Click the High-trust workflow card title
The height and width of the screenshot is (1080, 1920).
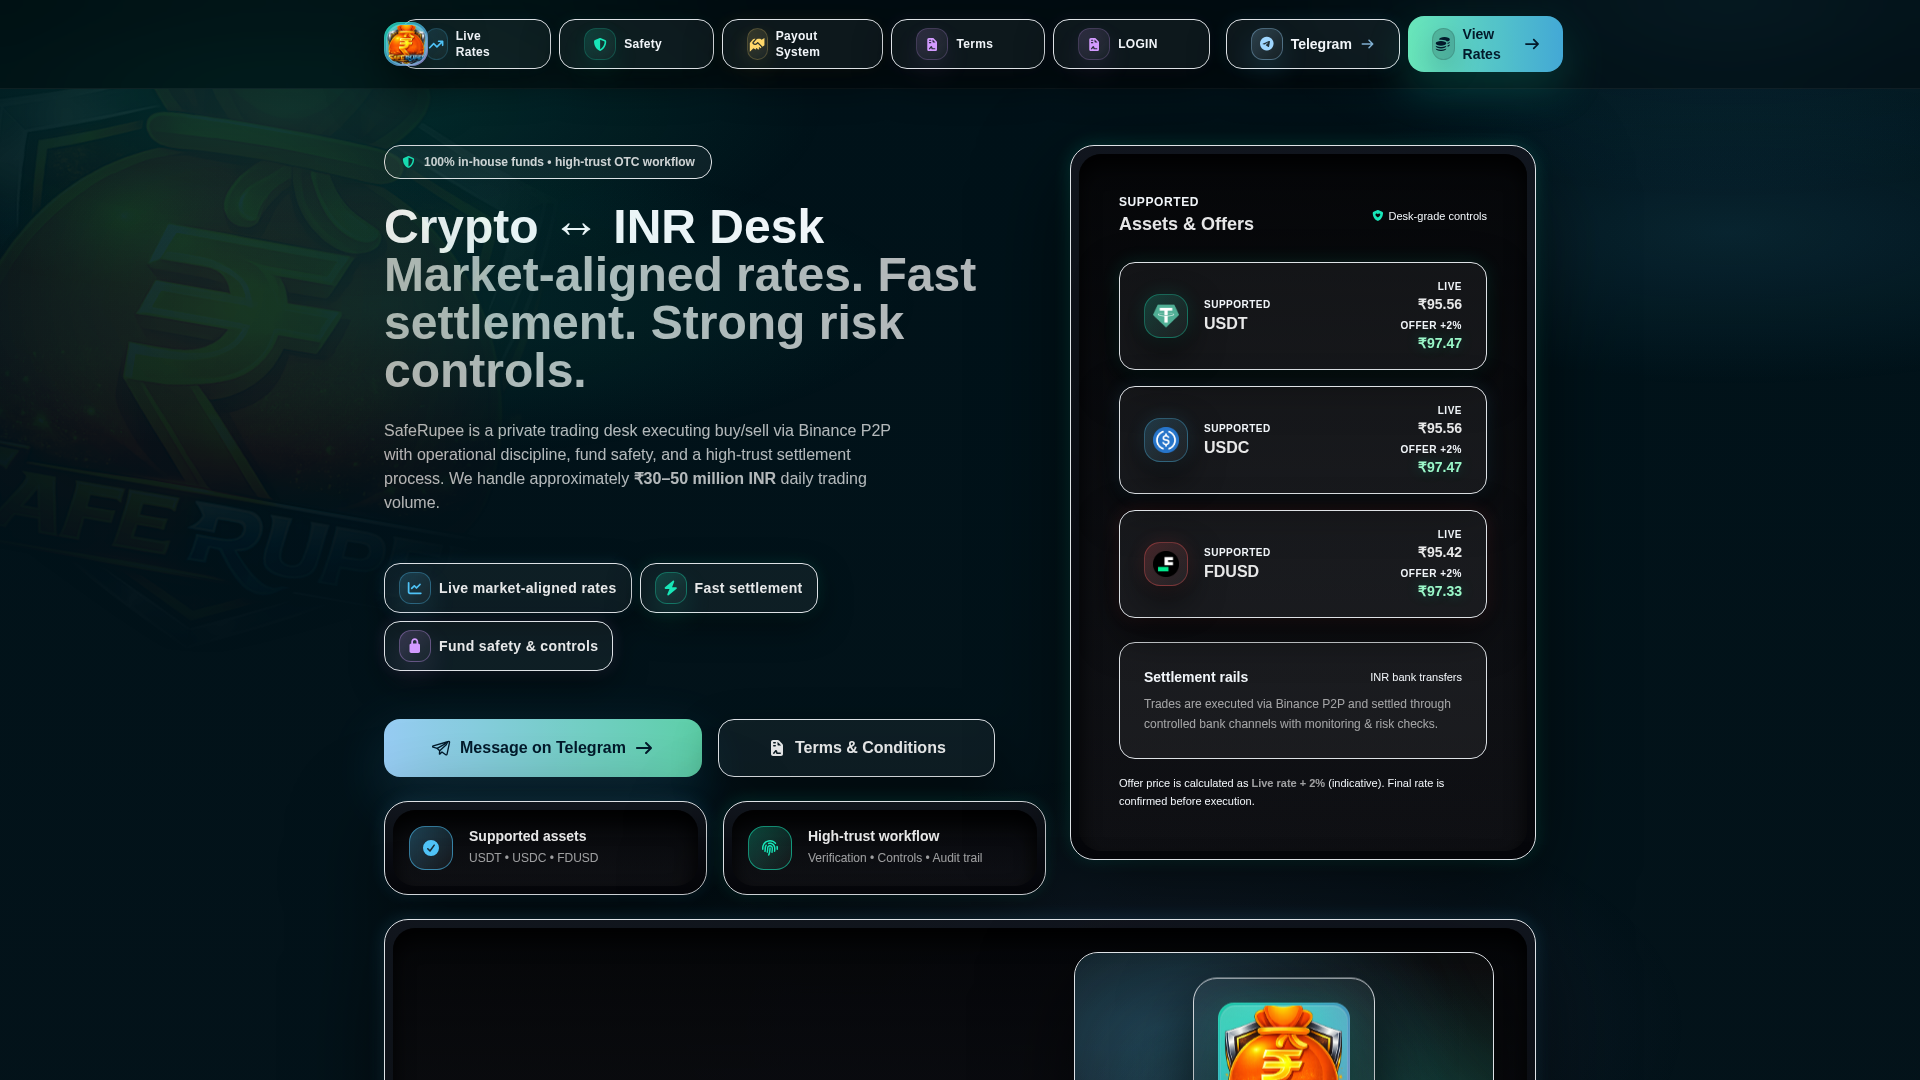tap(874, 836)
